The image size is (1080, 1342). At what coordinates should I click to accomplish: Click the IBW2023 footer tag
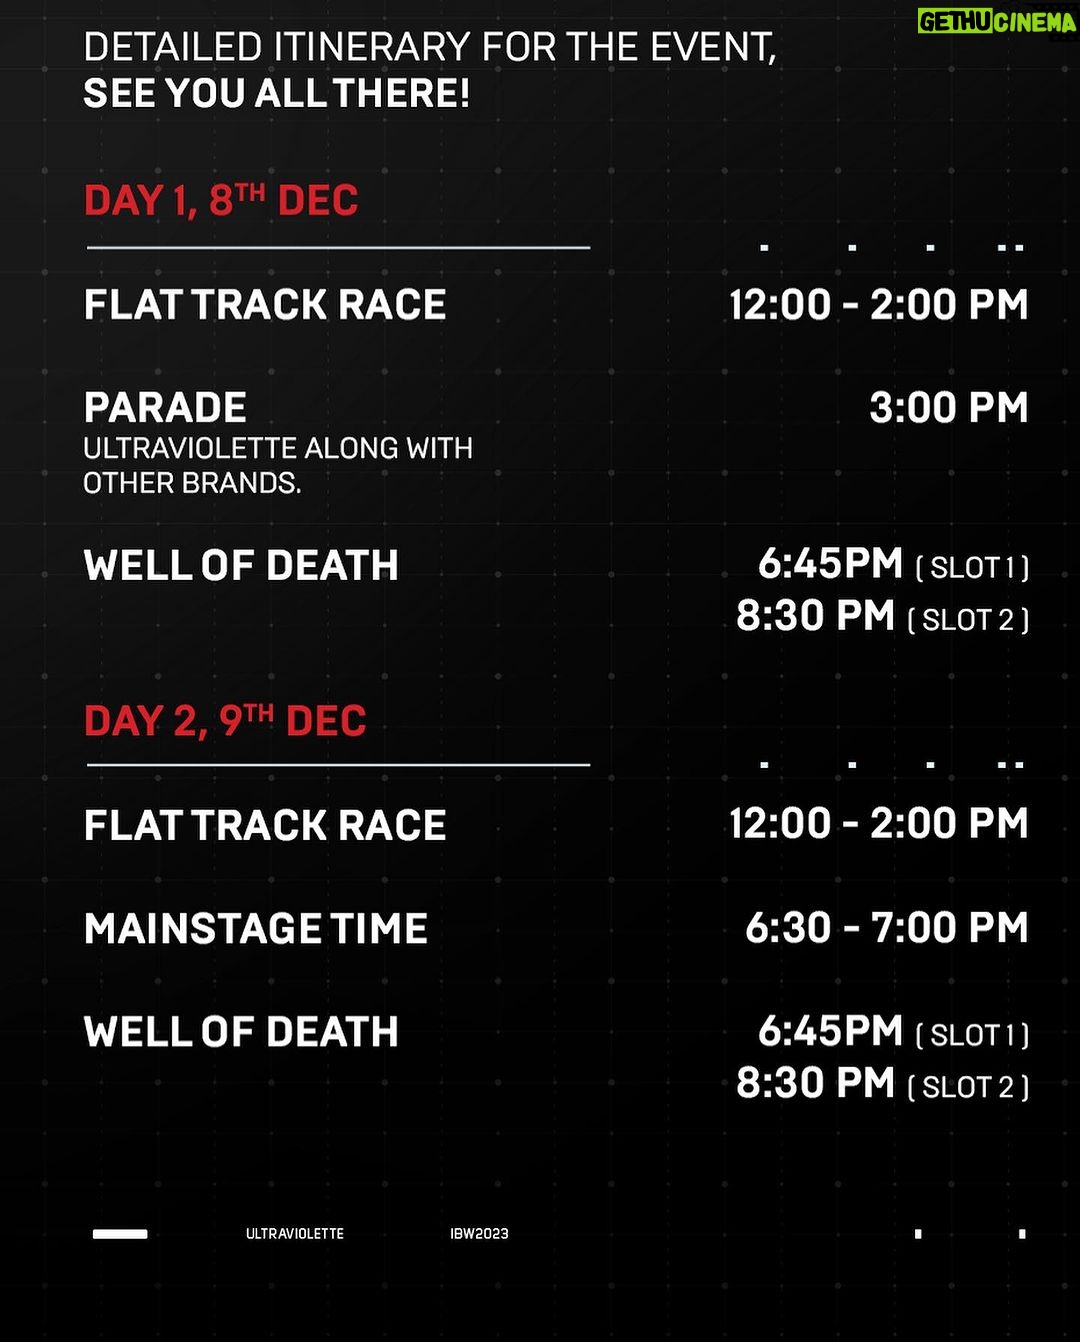479,1234
